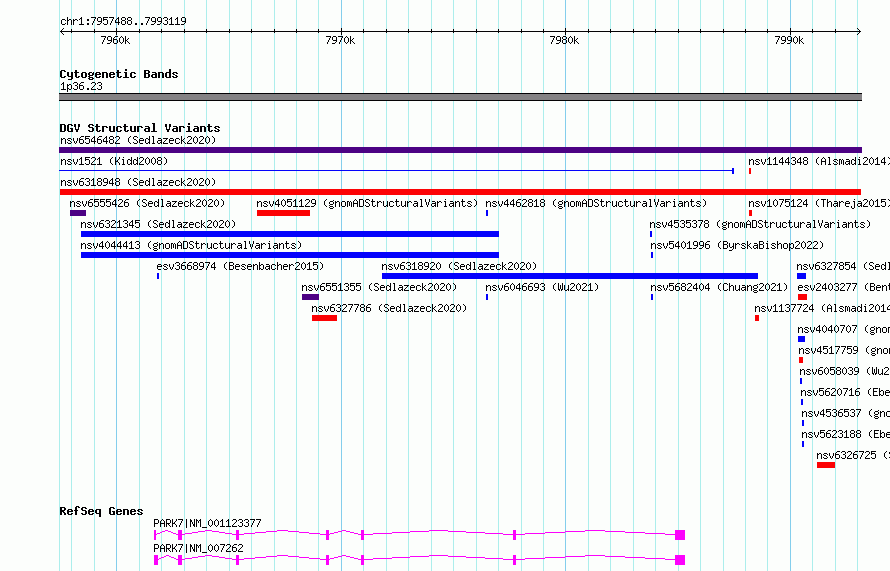Click the 7990k ruler tick label
This screenshot has width=890, height=571.
(789, 40)
